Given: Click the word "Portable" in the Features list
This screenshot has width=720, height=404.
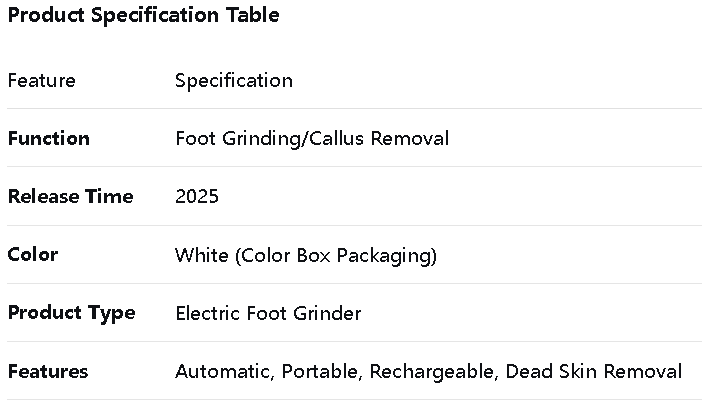Looking at the screenshot, I should 321,371.
